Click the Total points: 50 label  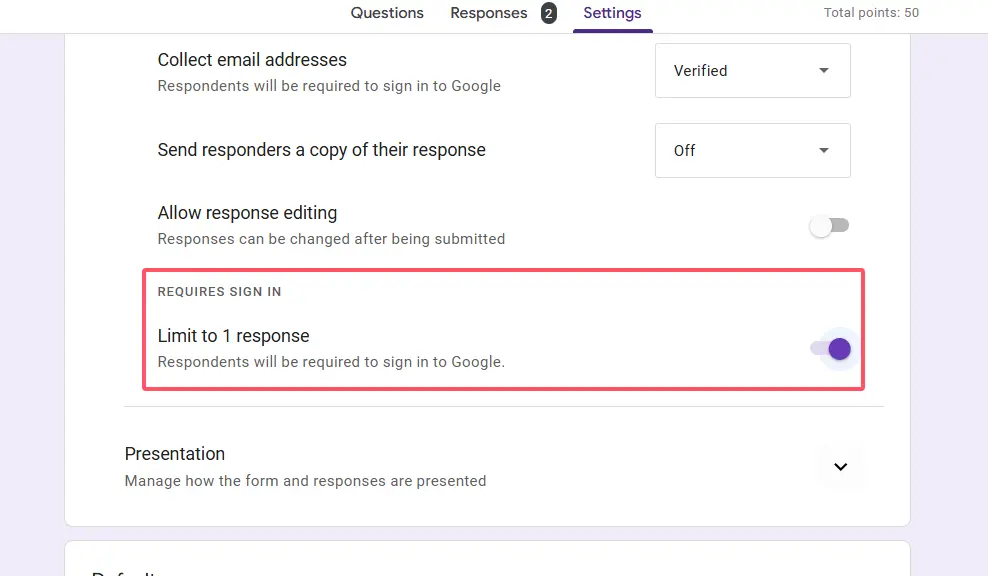point(870,13)
